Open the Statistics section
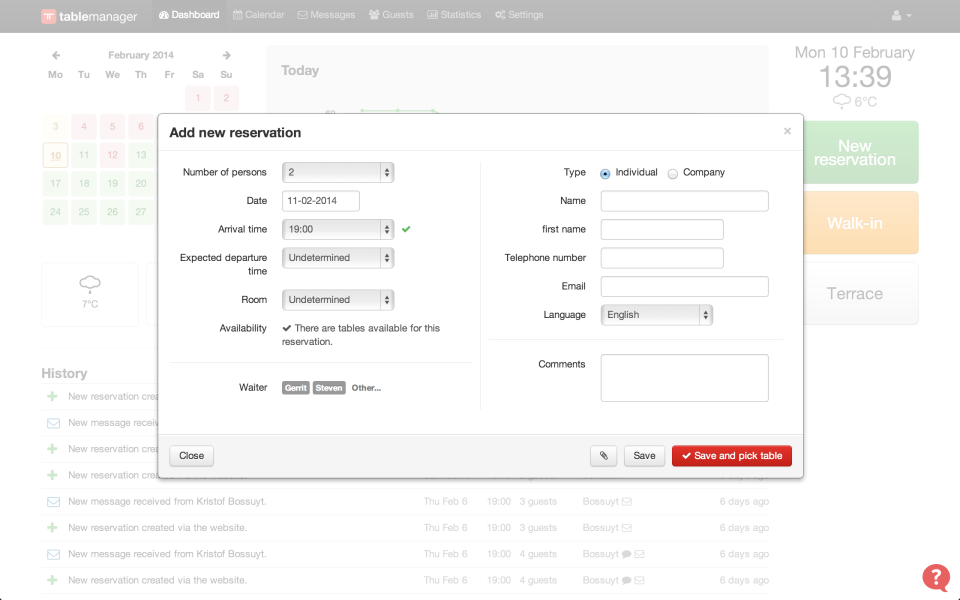This screenshot has width=960, height=600. [x=453, y=14]
